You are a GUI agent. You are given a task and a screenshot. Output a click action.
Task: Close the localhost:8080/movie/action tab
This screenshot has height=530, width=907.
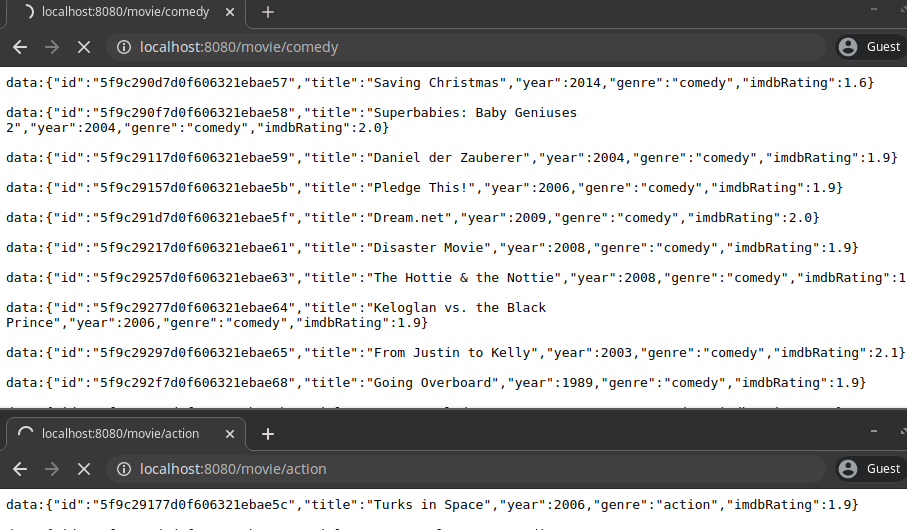click(231, 434)
